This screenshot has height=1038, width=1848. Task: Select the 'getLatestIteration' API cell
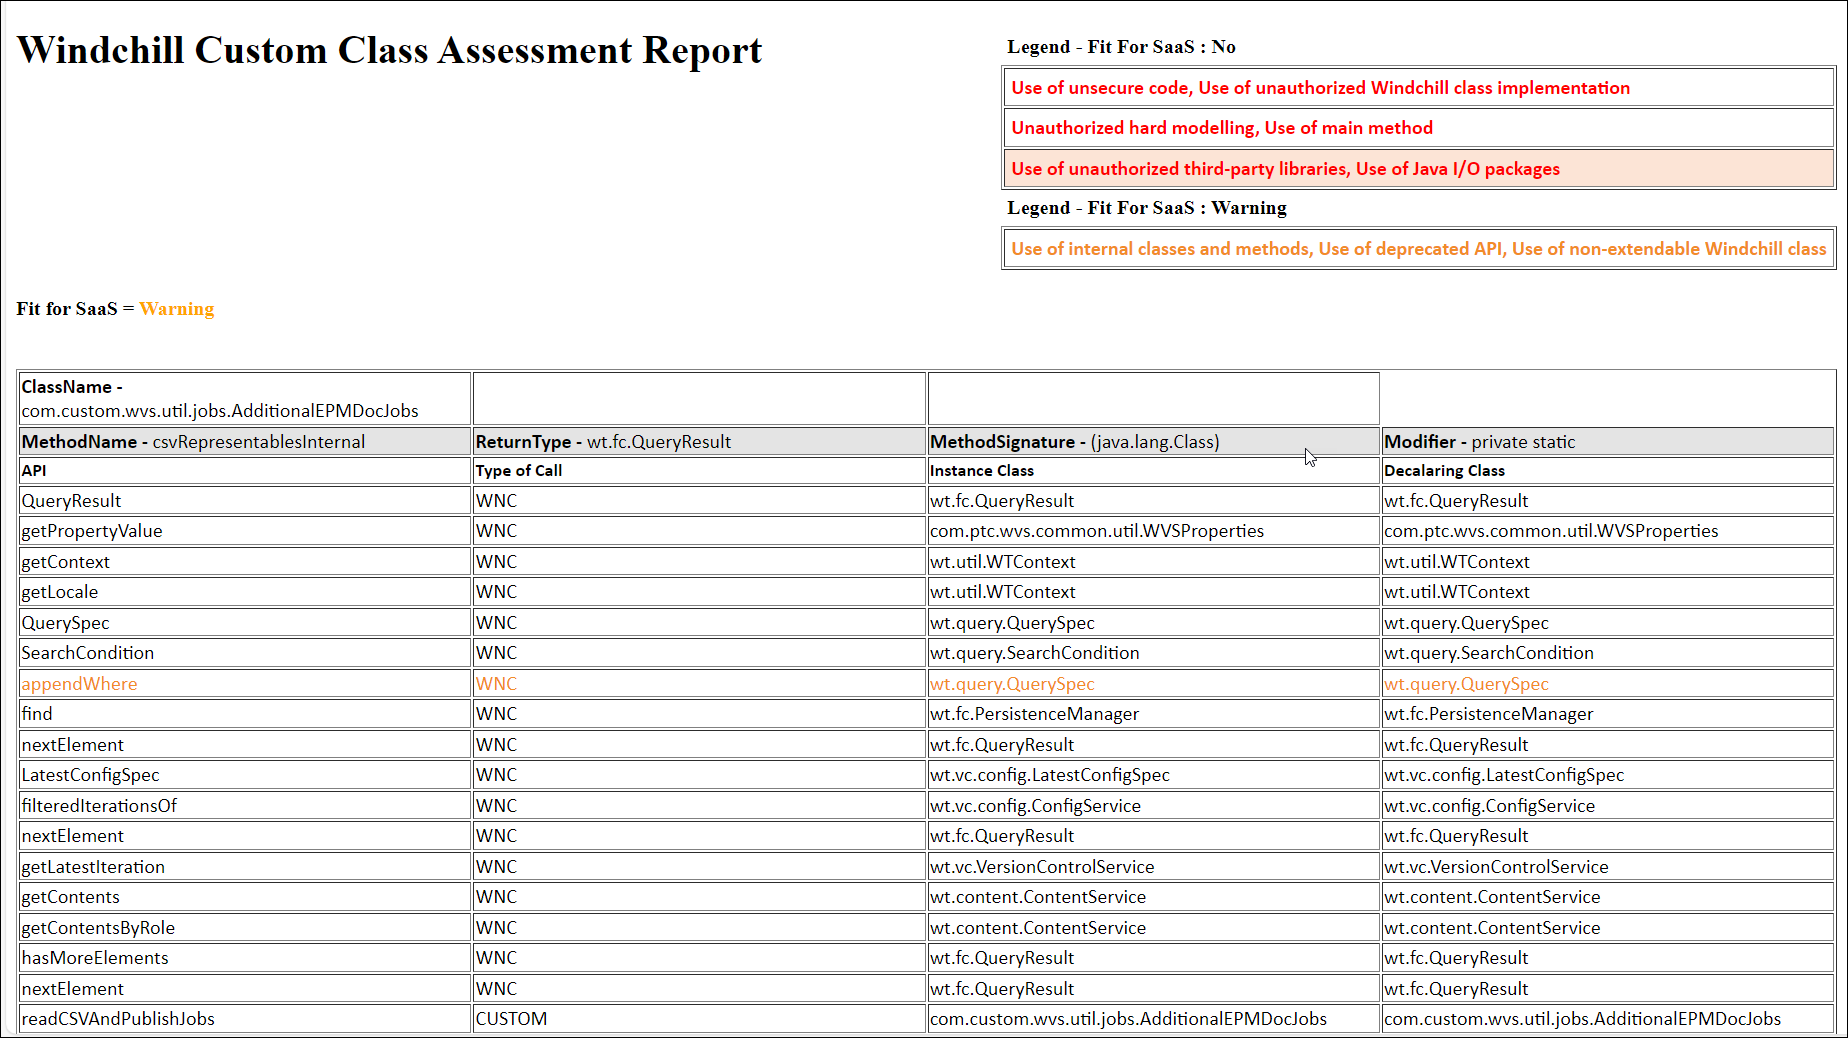(245, 867)
